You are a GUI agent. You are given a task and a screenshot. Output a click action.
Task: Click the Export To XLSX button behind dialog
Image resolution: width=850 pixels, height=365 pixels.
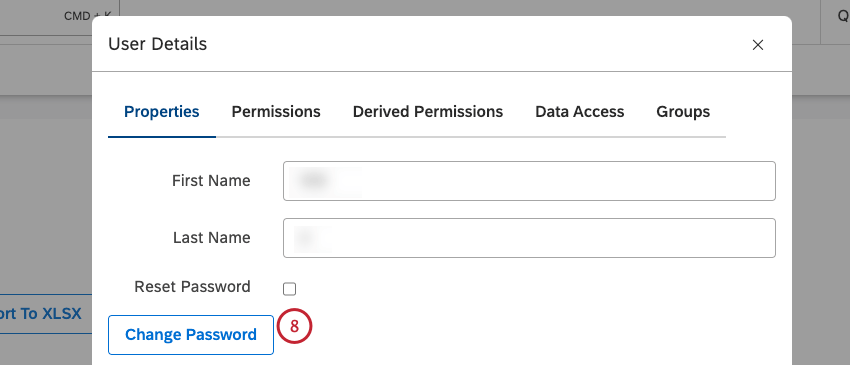coord(41,313)
